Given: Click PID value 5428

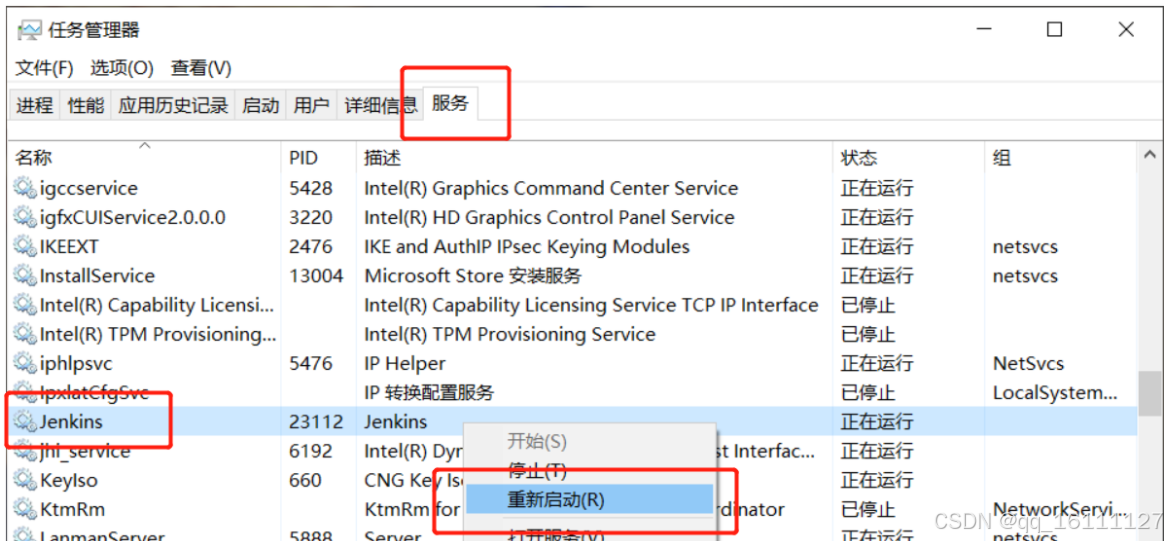Looking at the screenshot, I should coord(311,188).
